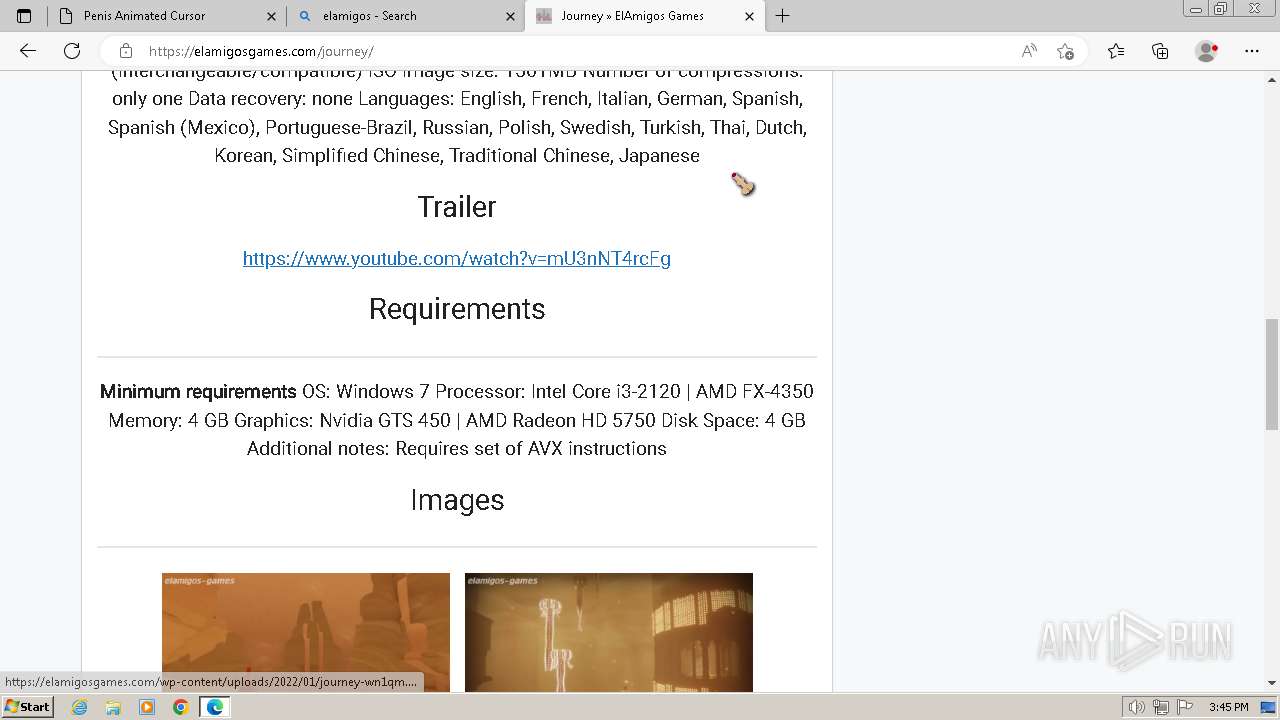
Task: Close the Penis Animated Cursor tab
Action: click(x=271, y=16)
